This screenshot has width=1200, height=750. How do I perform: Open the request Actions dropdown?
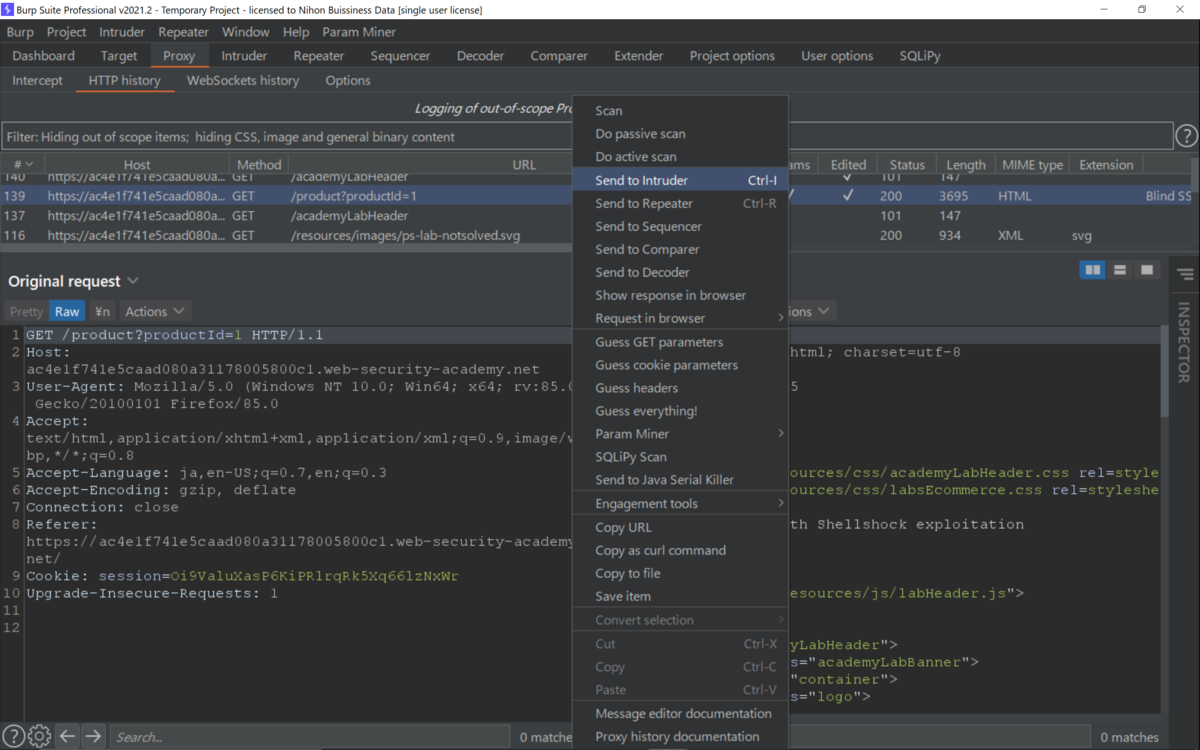click(x=154, y=311)
